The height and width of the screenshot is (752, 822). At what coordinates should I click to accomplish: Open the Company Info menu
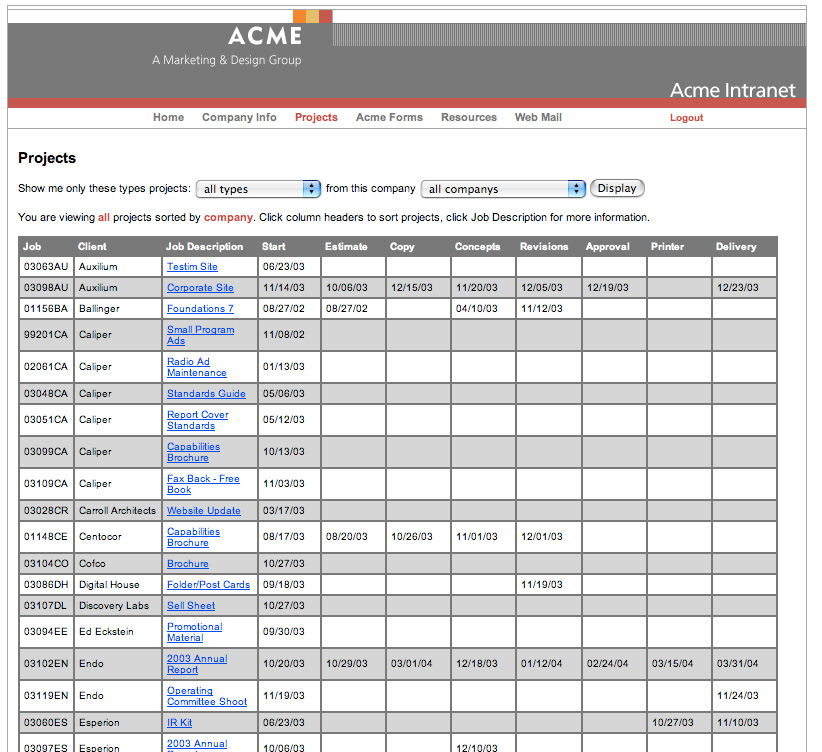coord(239,118)
